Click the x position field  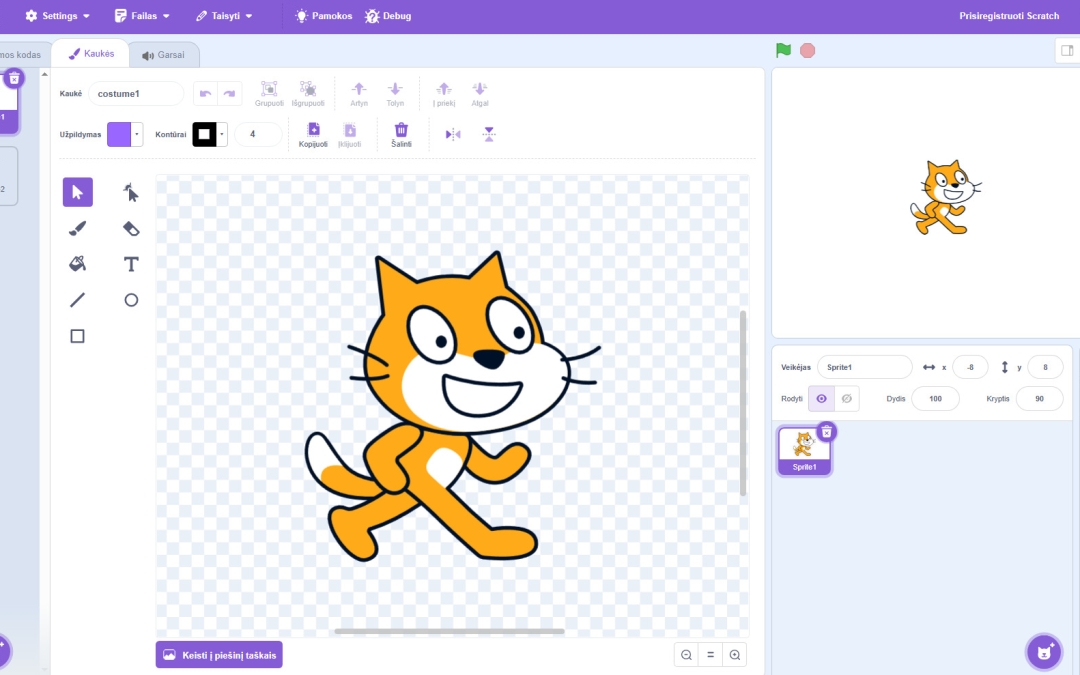970,367
